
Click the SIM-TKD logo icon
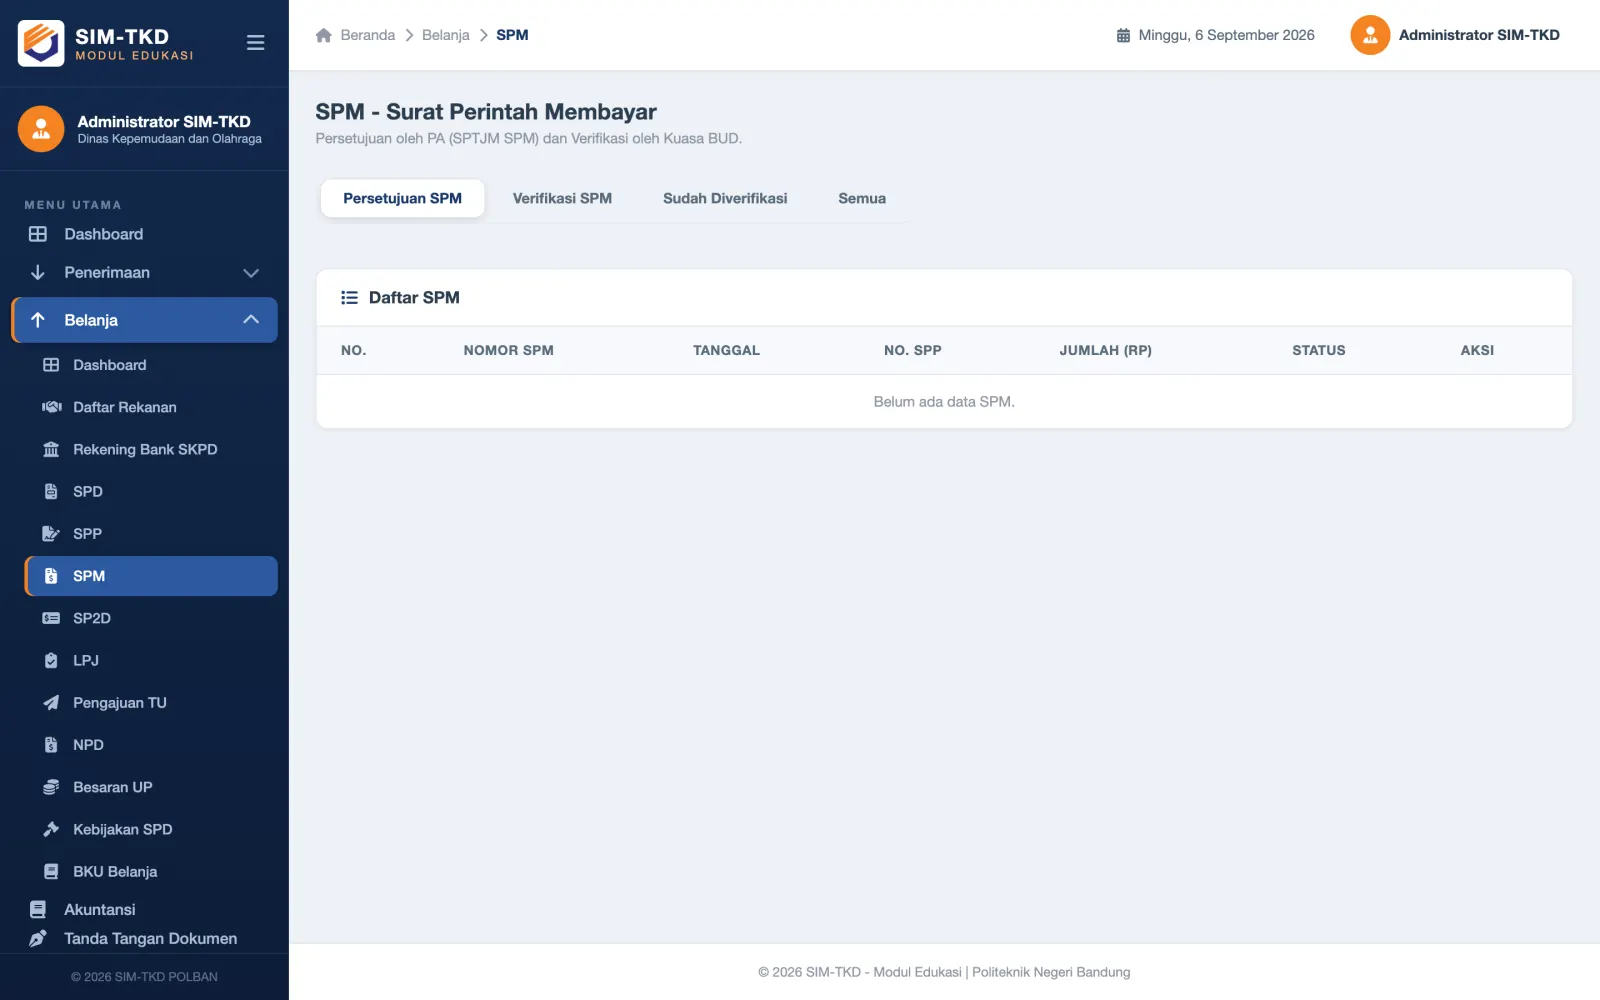pos(41,43)
